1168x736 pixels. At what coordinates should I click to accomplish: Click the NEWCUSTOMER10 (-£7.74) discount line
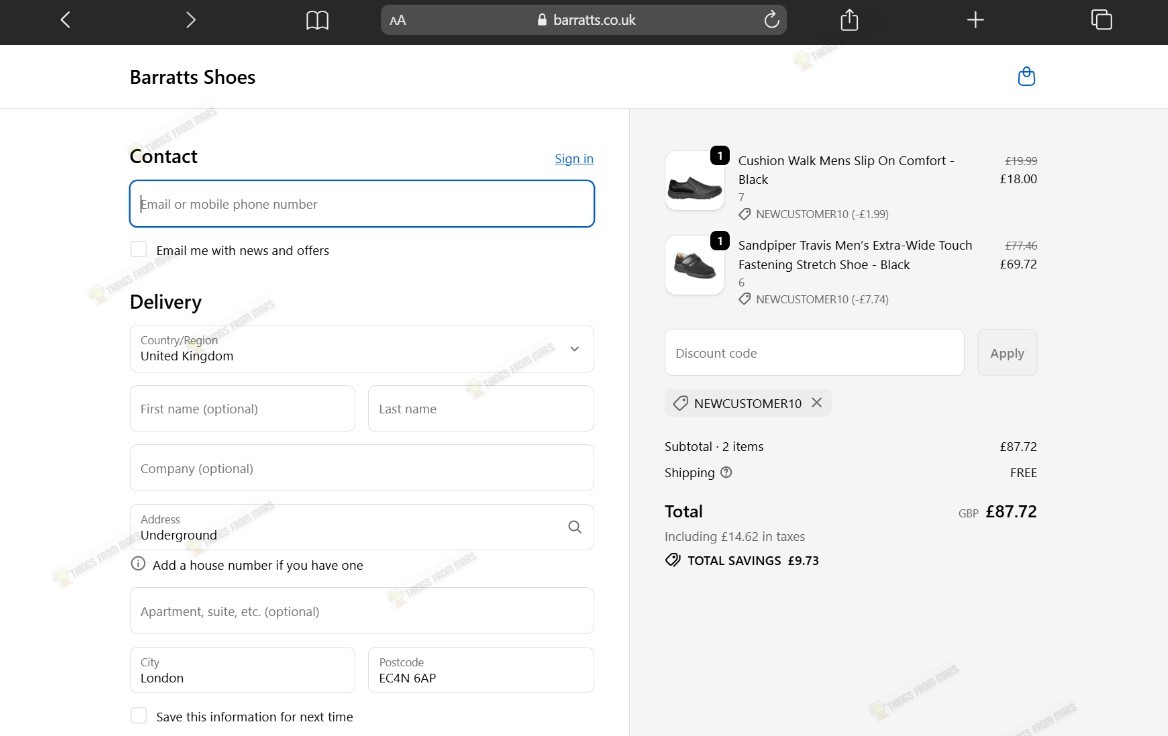[813, 299]
